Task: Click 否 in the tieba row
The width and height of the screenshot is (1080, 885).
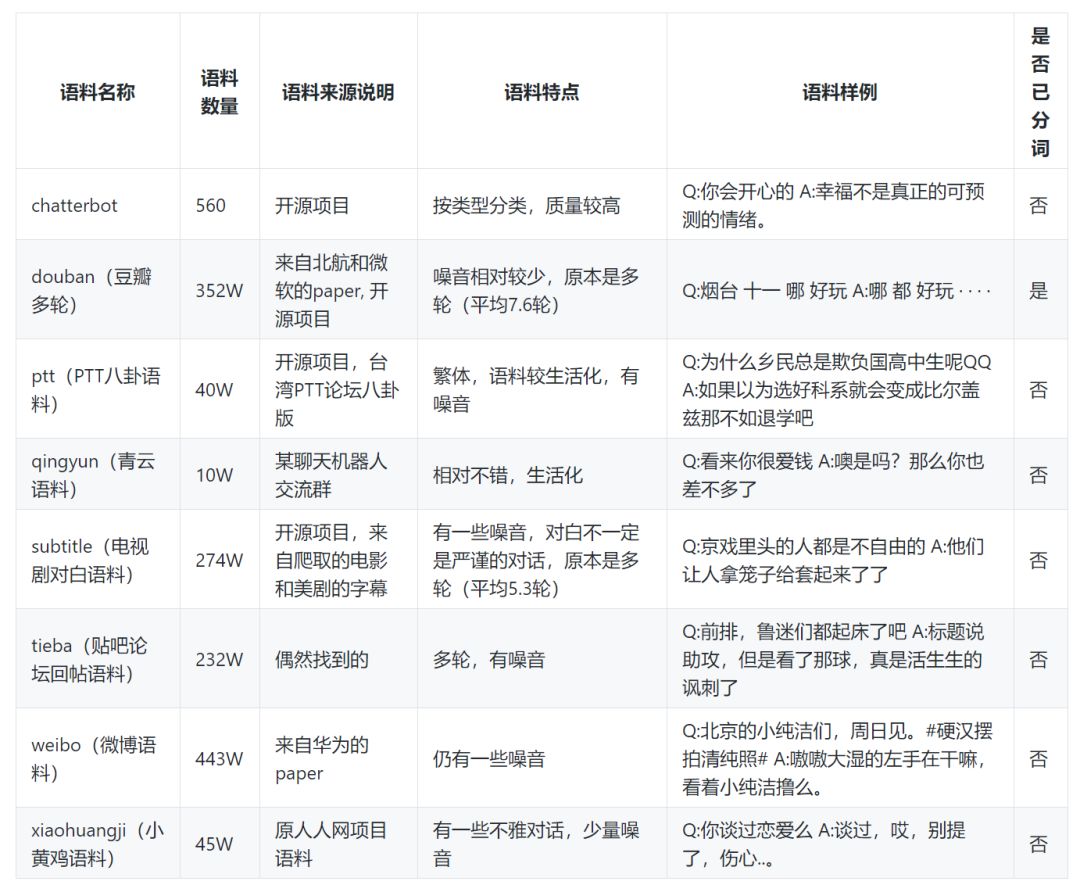Action: point(1039,660)
